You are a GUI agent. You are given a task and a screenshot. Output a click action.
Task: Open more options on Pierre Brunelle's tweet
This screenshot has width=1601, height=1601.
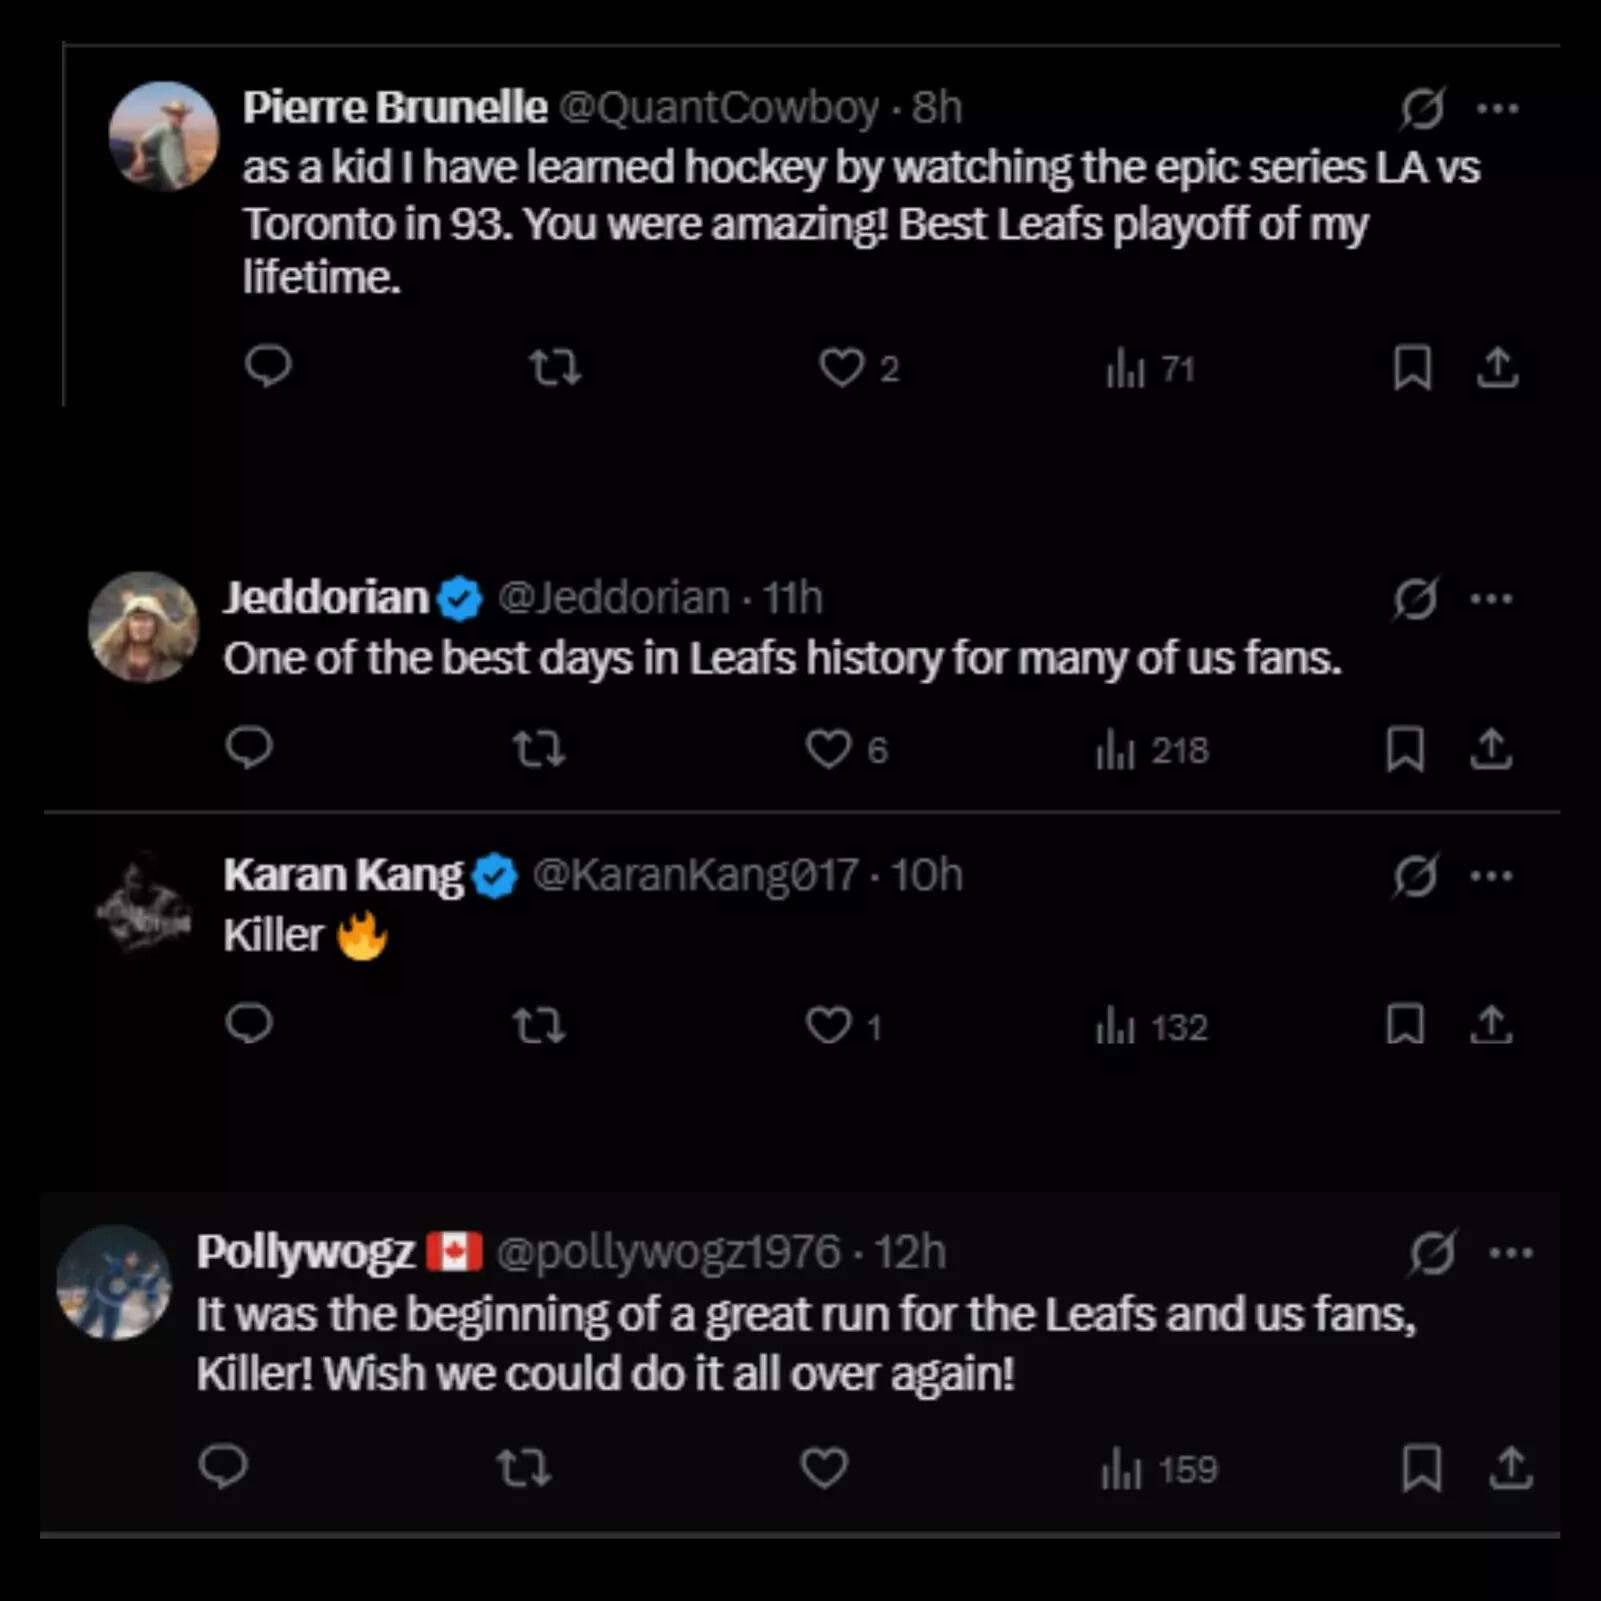(1497, 108)
